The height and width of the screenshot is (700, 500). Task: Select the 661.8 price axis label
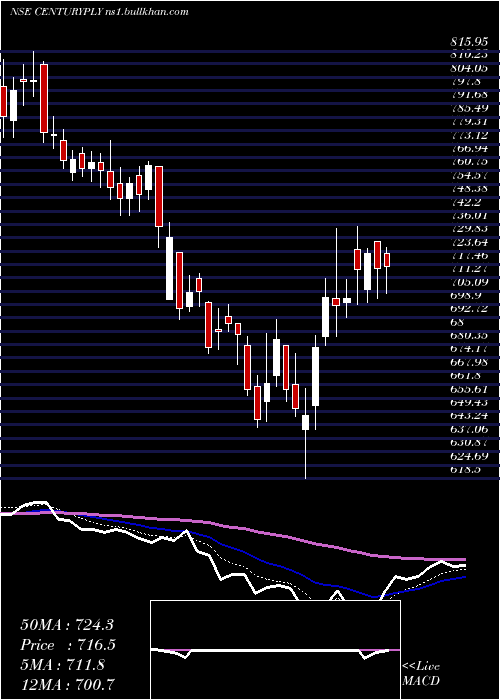tap(466, 375)
